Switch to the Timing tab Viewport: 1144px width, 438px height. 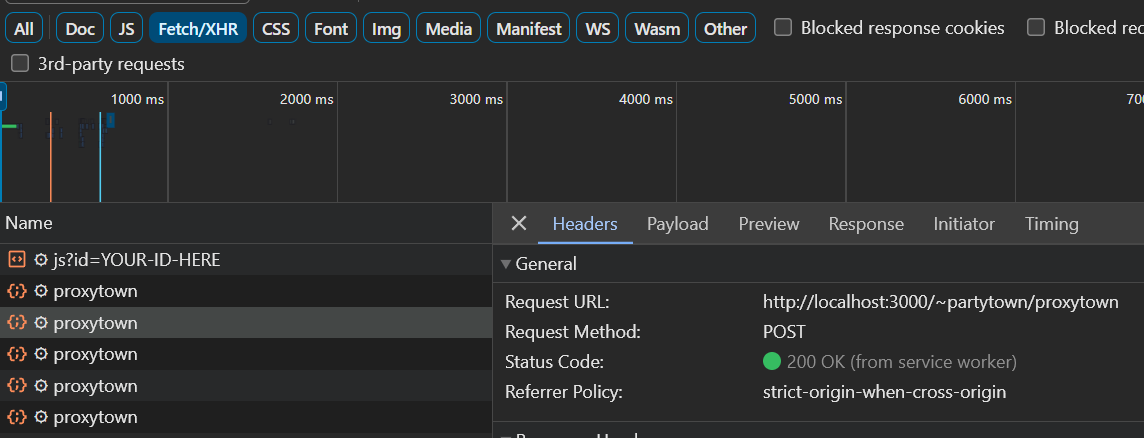(x=1051, y=224)
